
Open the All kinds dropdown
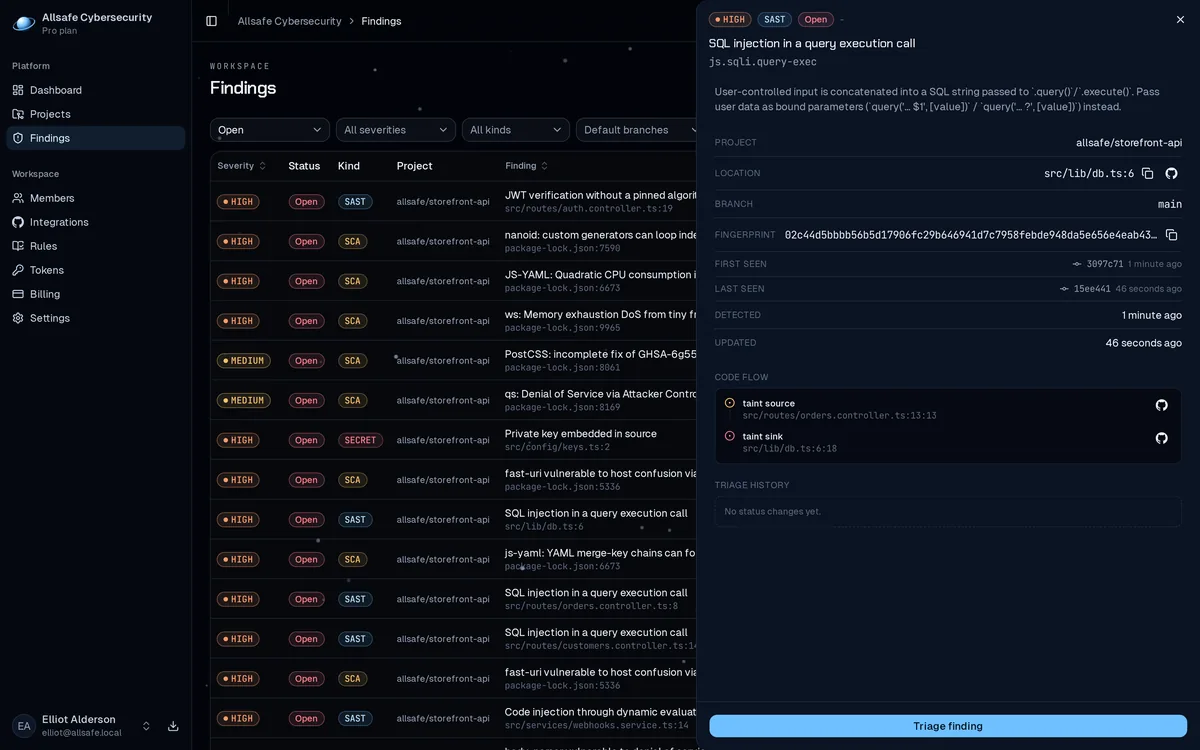point(516,130)
